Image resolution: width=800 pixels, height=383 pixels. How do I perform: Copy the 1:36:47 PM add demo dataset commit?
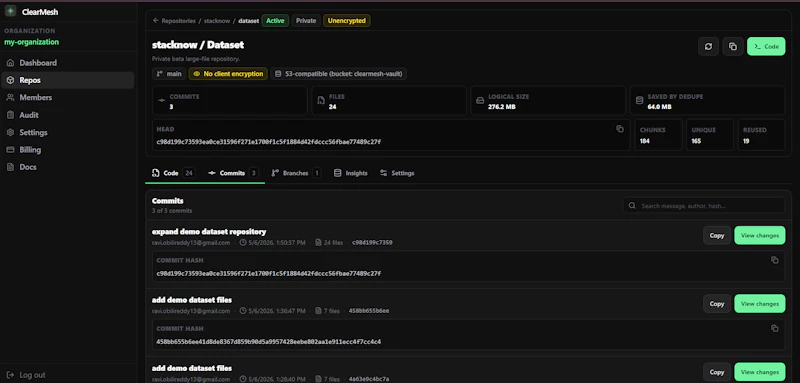(x=717, y=304)
